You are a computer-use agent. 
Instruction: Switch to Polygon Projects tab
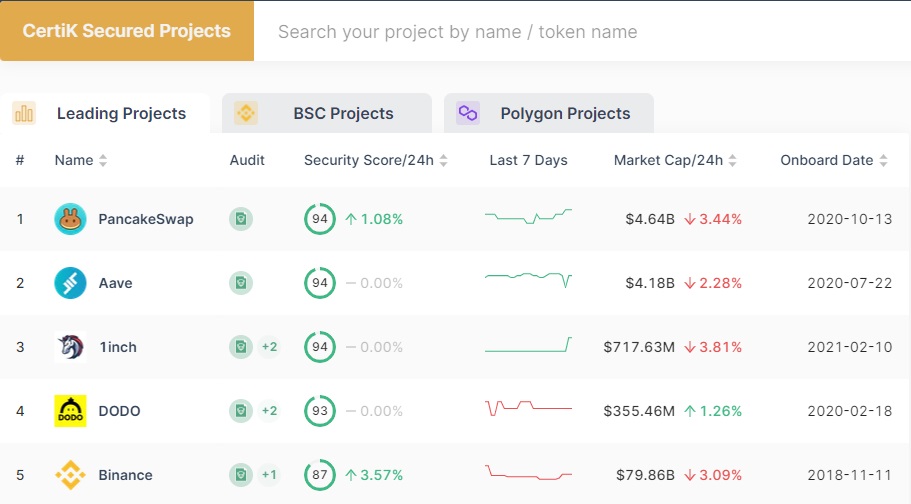coord(549,113)
